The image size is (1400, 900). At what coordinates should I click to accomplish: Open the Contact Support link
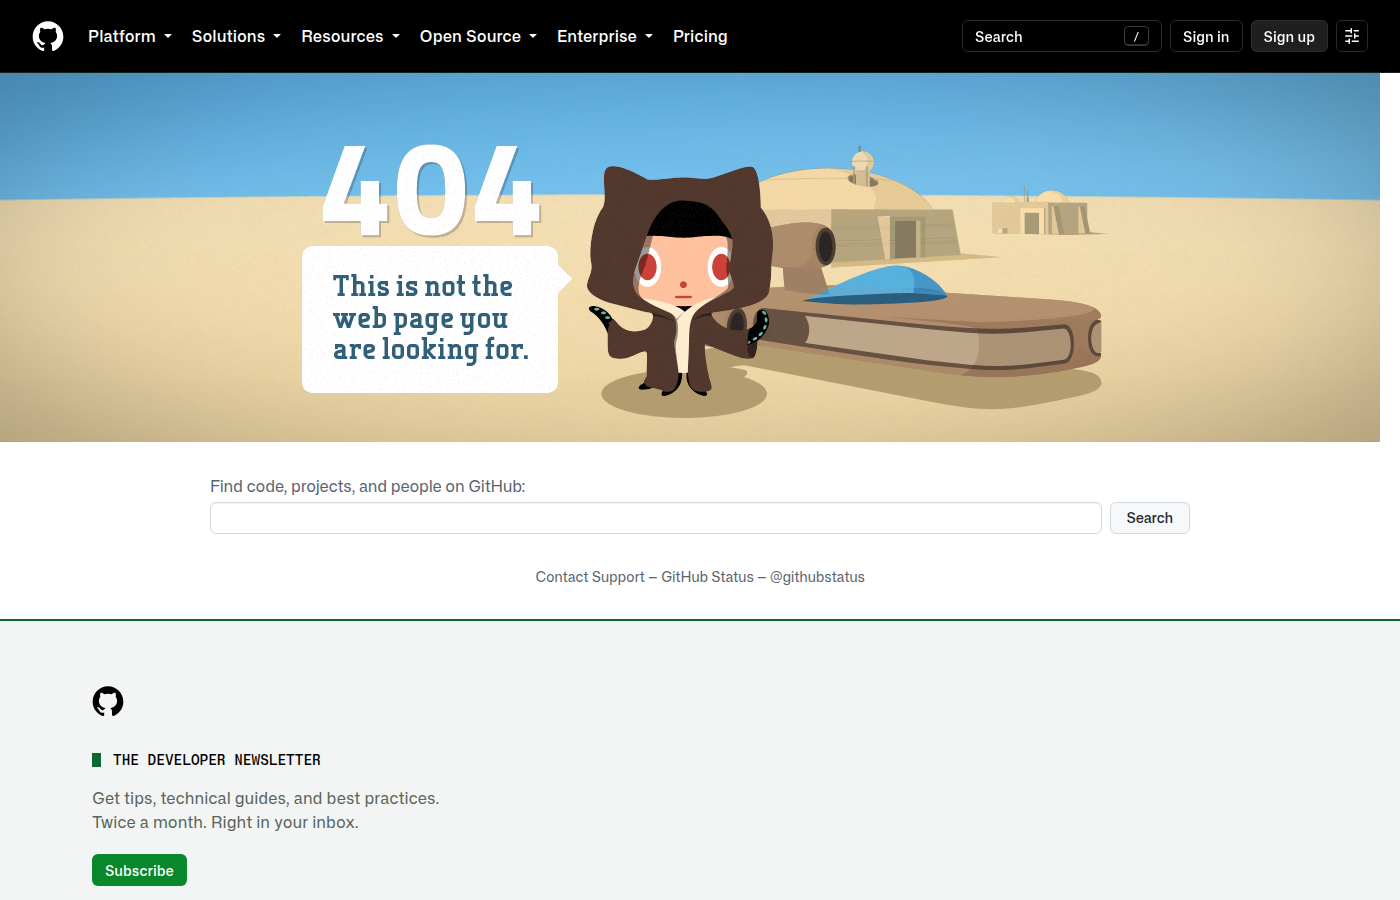[x=590, y=577]
